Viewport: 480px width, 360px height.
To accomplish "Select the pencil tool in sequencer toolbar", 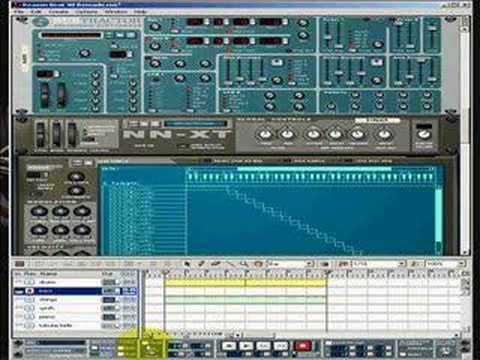I will click(201, 264).
